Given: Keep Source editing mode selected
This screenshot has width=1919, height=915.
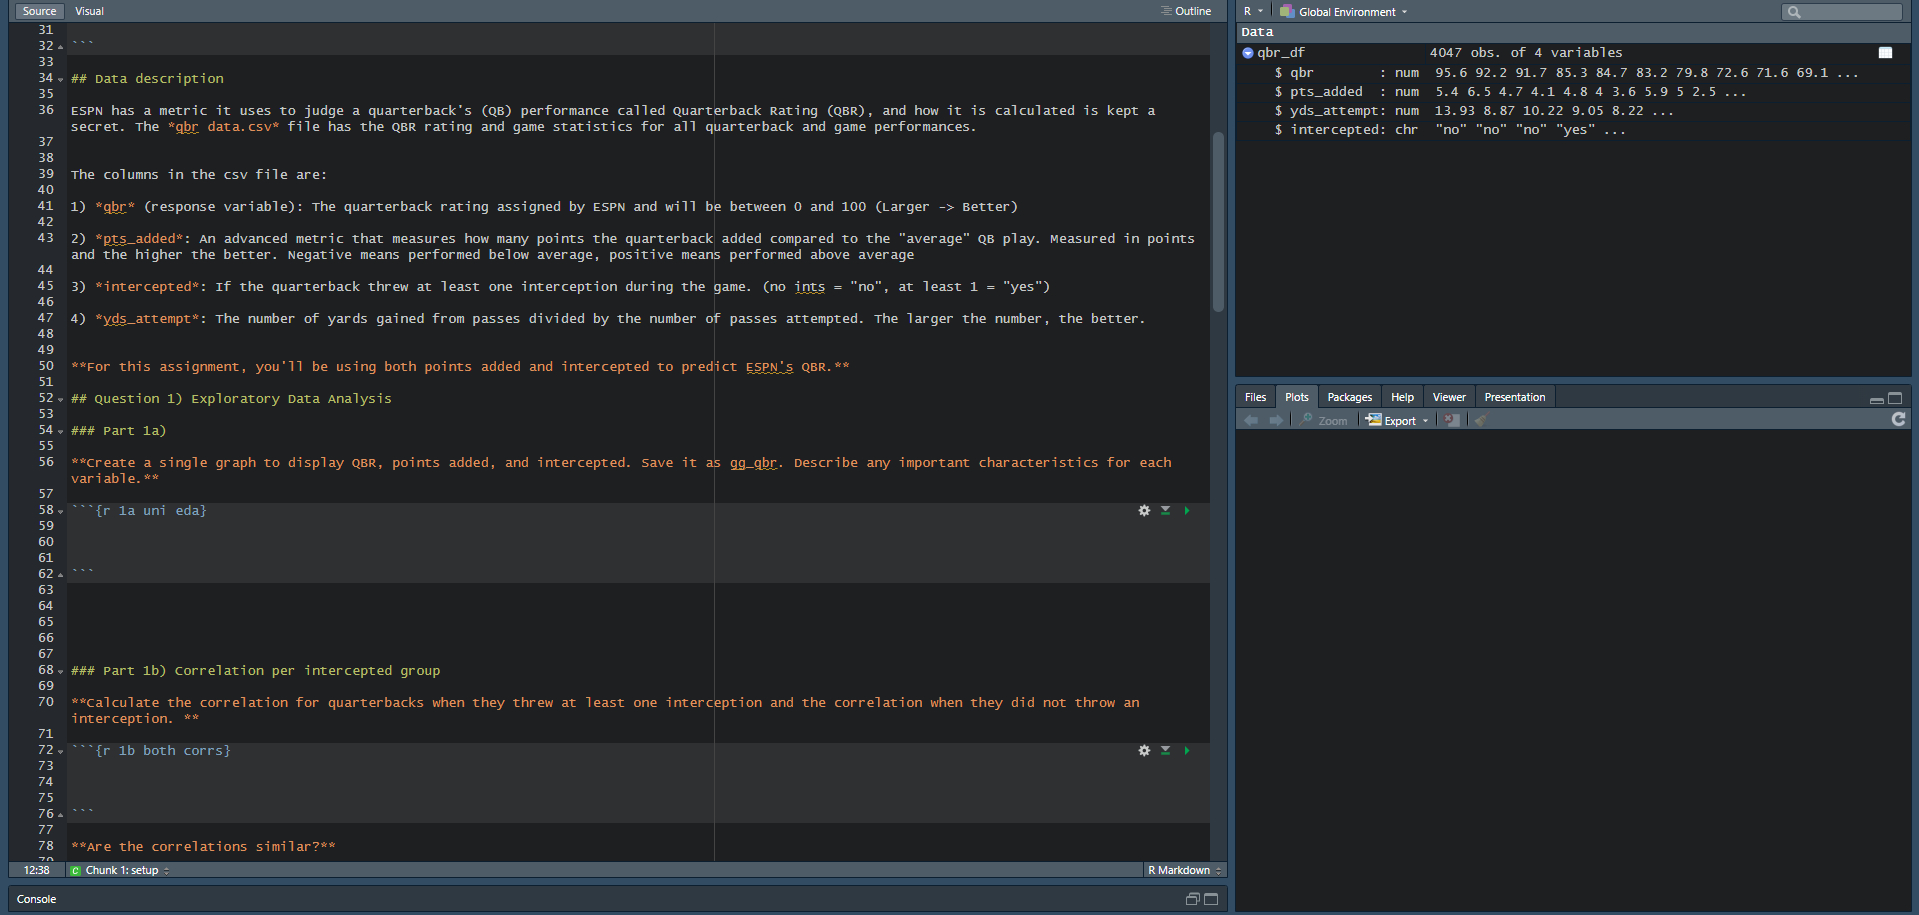Looking at the screenshot, I should pyautogui.click(x=39, y=11).
